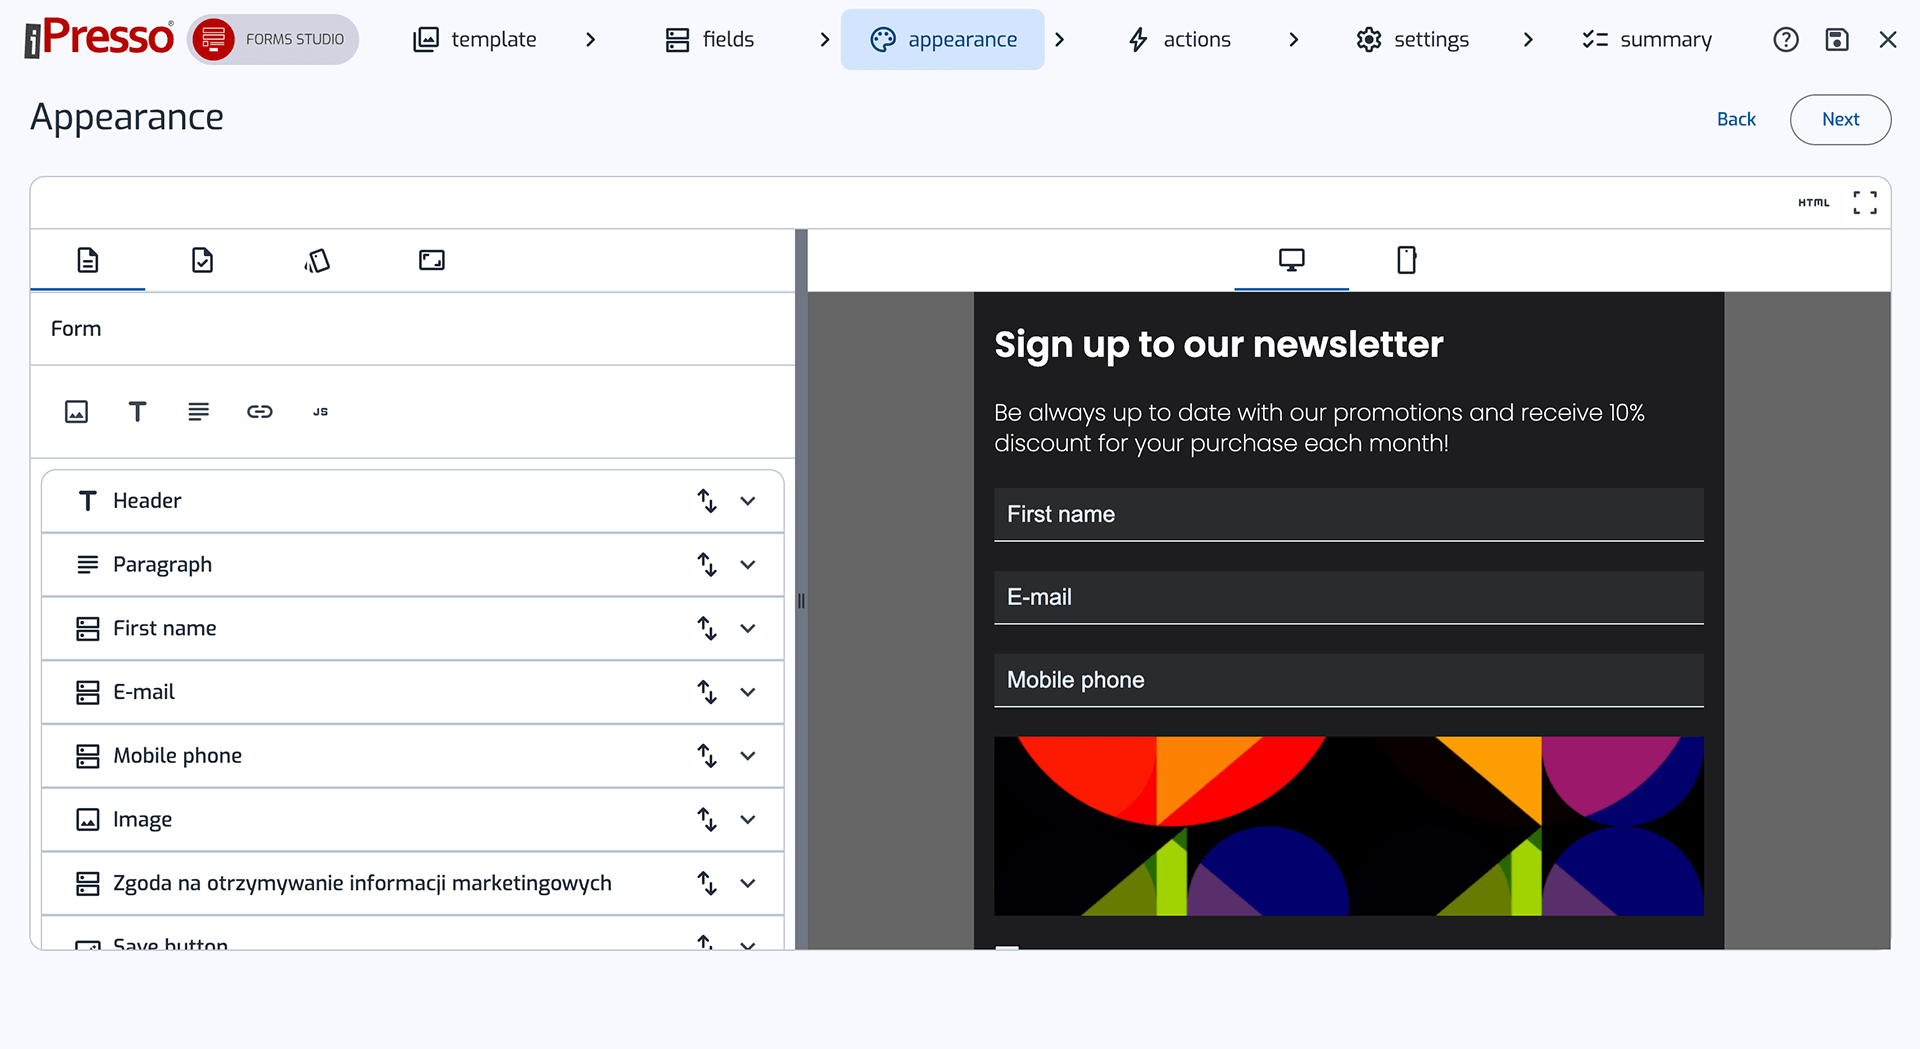The width and height of the screenshot is (1920, 1049).
Task: Save the form with disk icon
Action: [1836, 40]
